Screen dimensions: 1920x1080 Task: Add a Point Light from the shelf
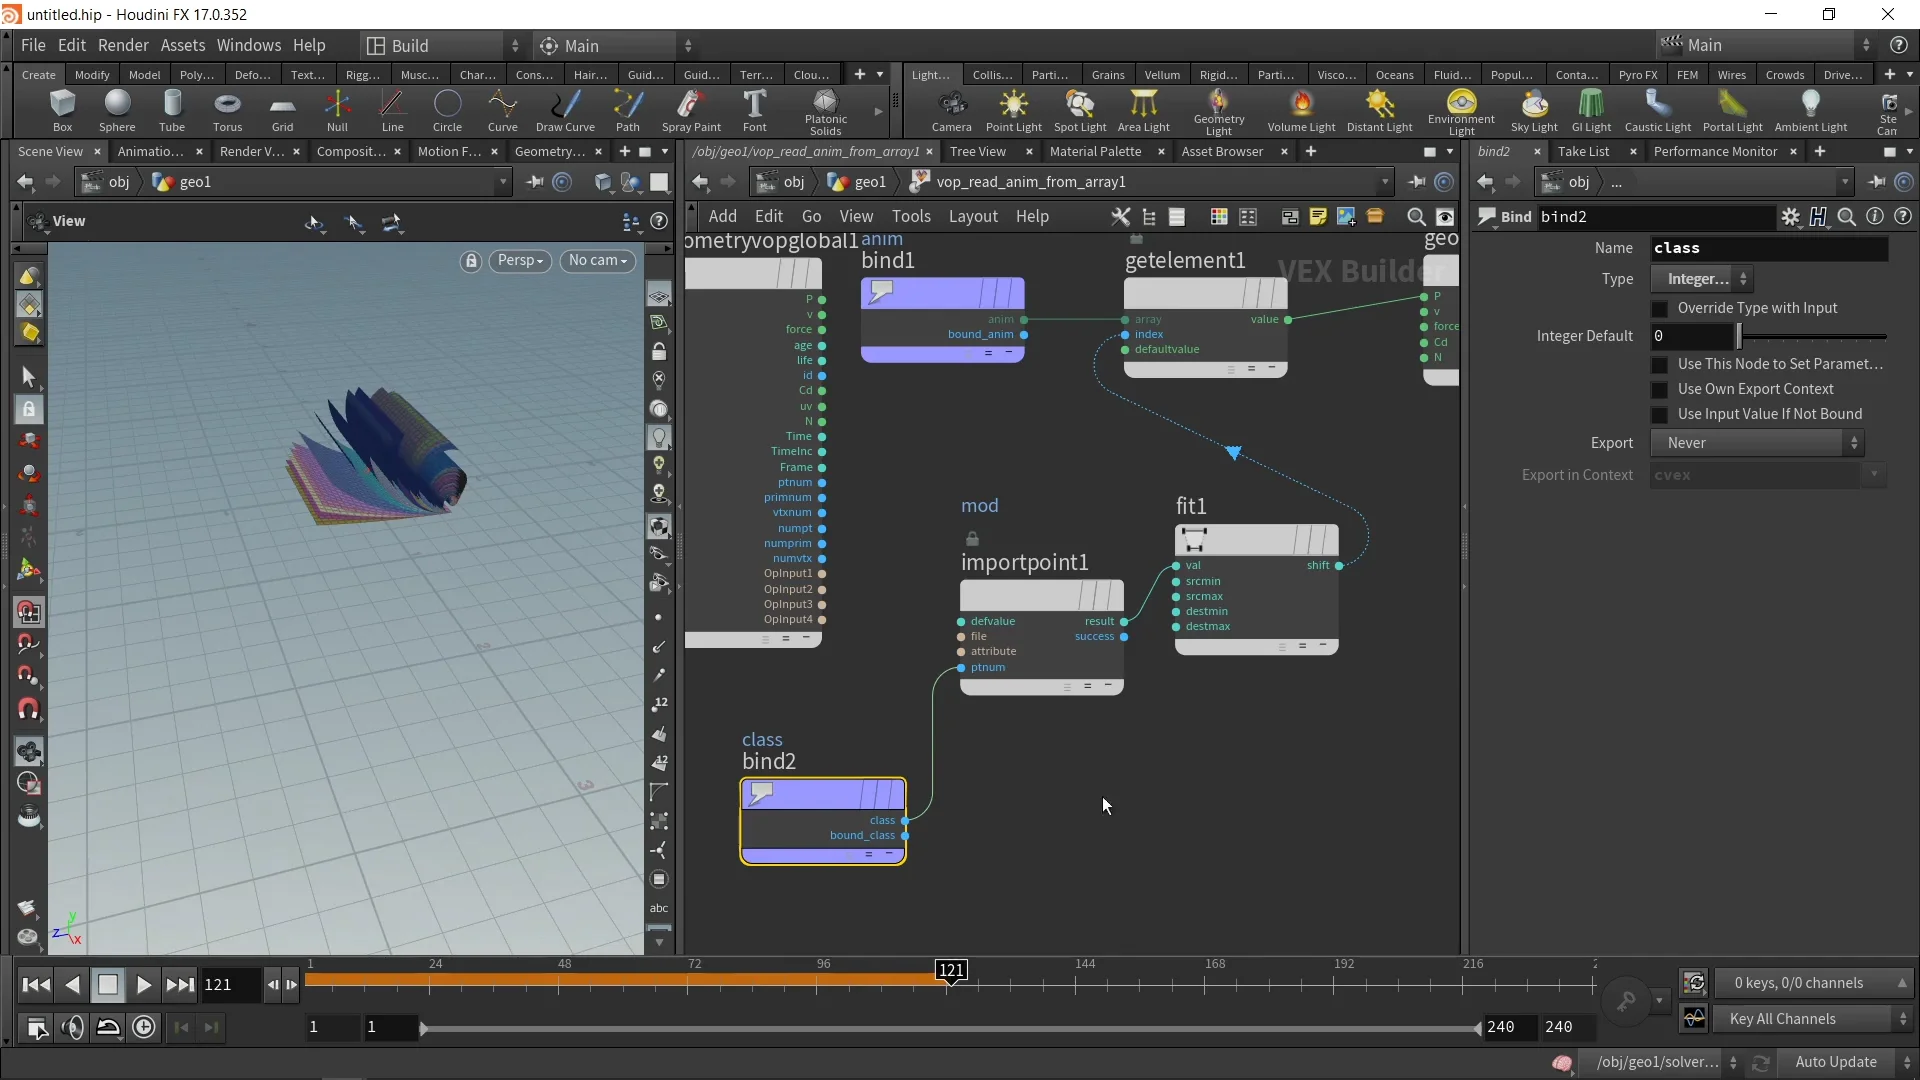click(x=1013, y=110)
